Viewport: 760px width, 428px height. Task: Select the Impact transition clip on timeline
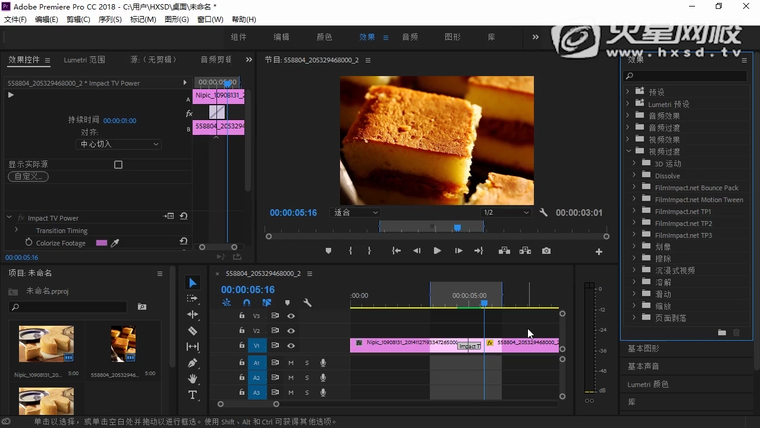pos(469,346)
